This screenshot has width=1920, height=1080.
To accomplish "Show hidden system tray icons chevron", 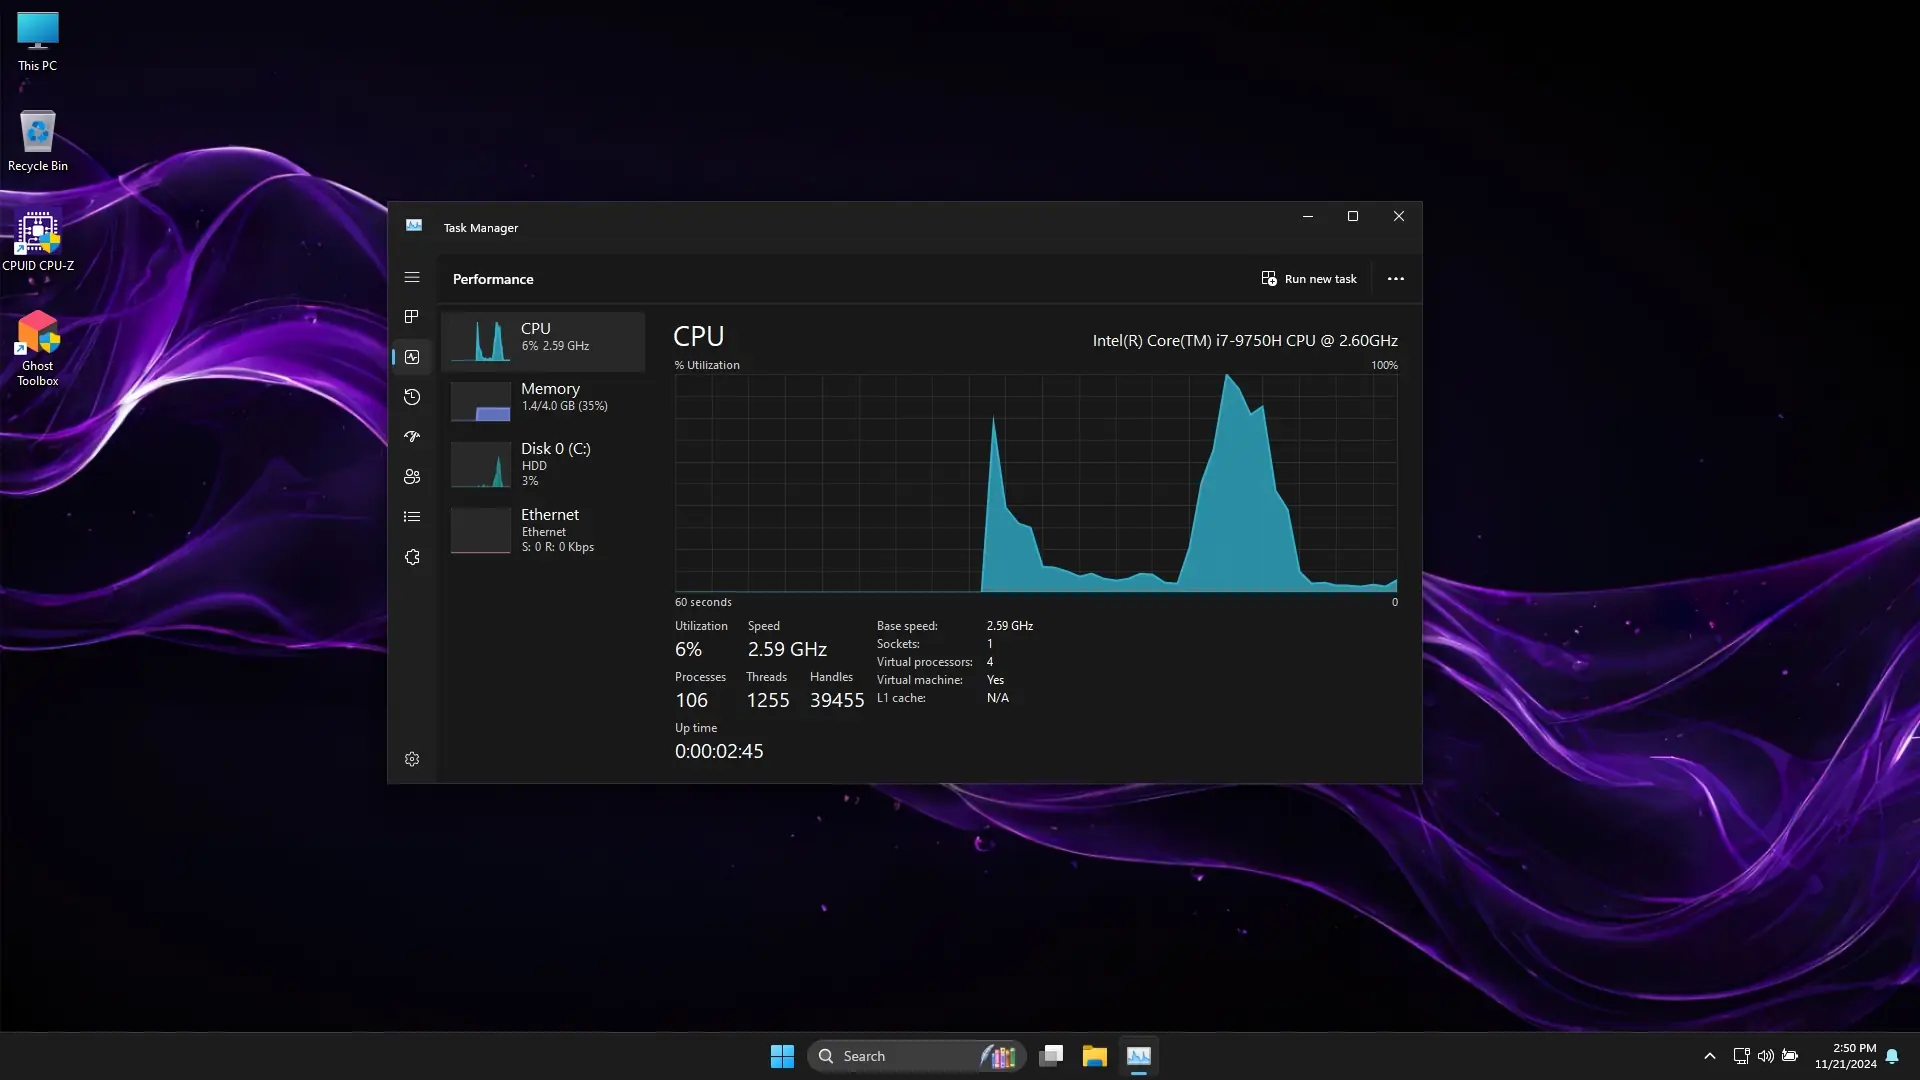I will coord(1709,1056).
